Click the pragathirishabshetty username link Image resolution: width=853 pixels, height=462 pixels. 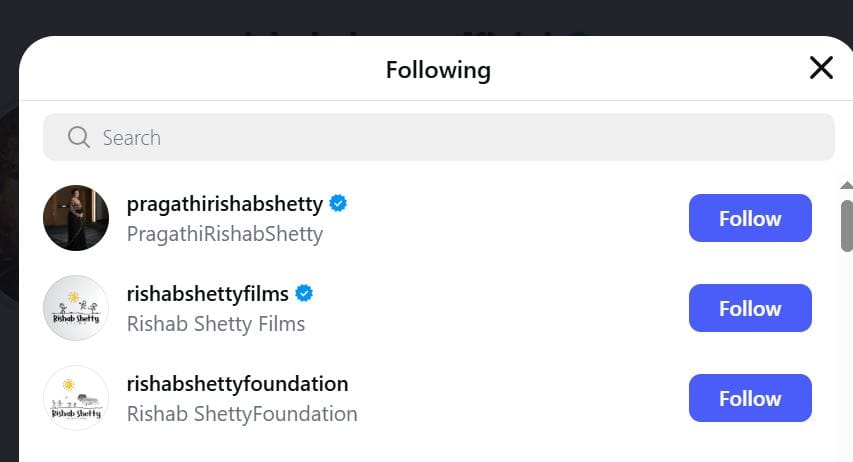pos(225,204)
